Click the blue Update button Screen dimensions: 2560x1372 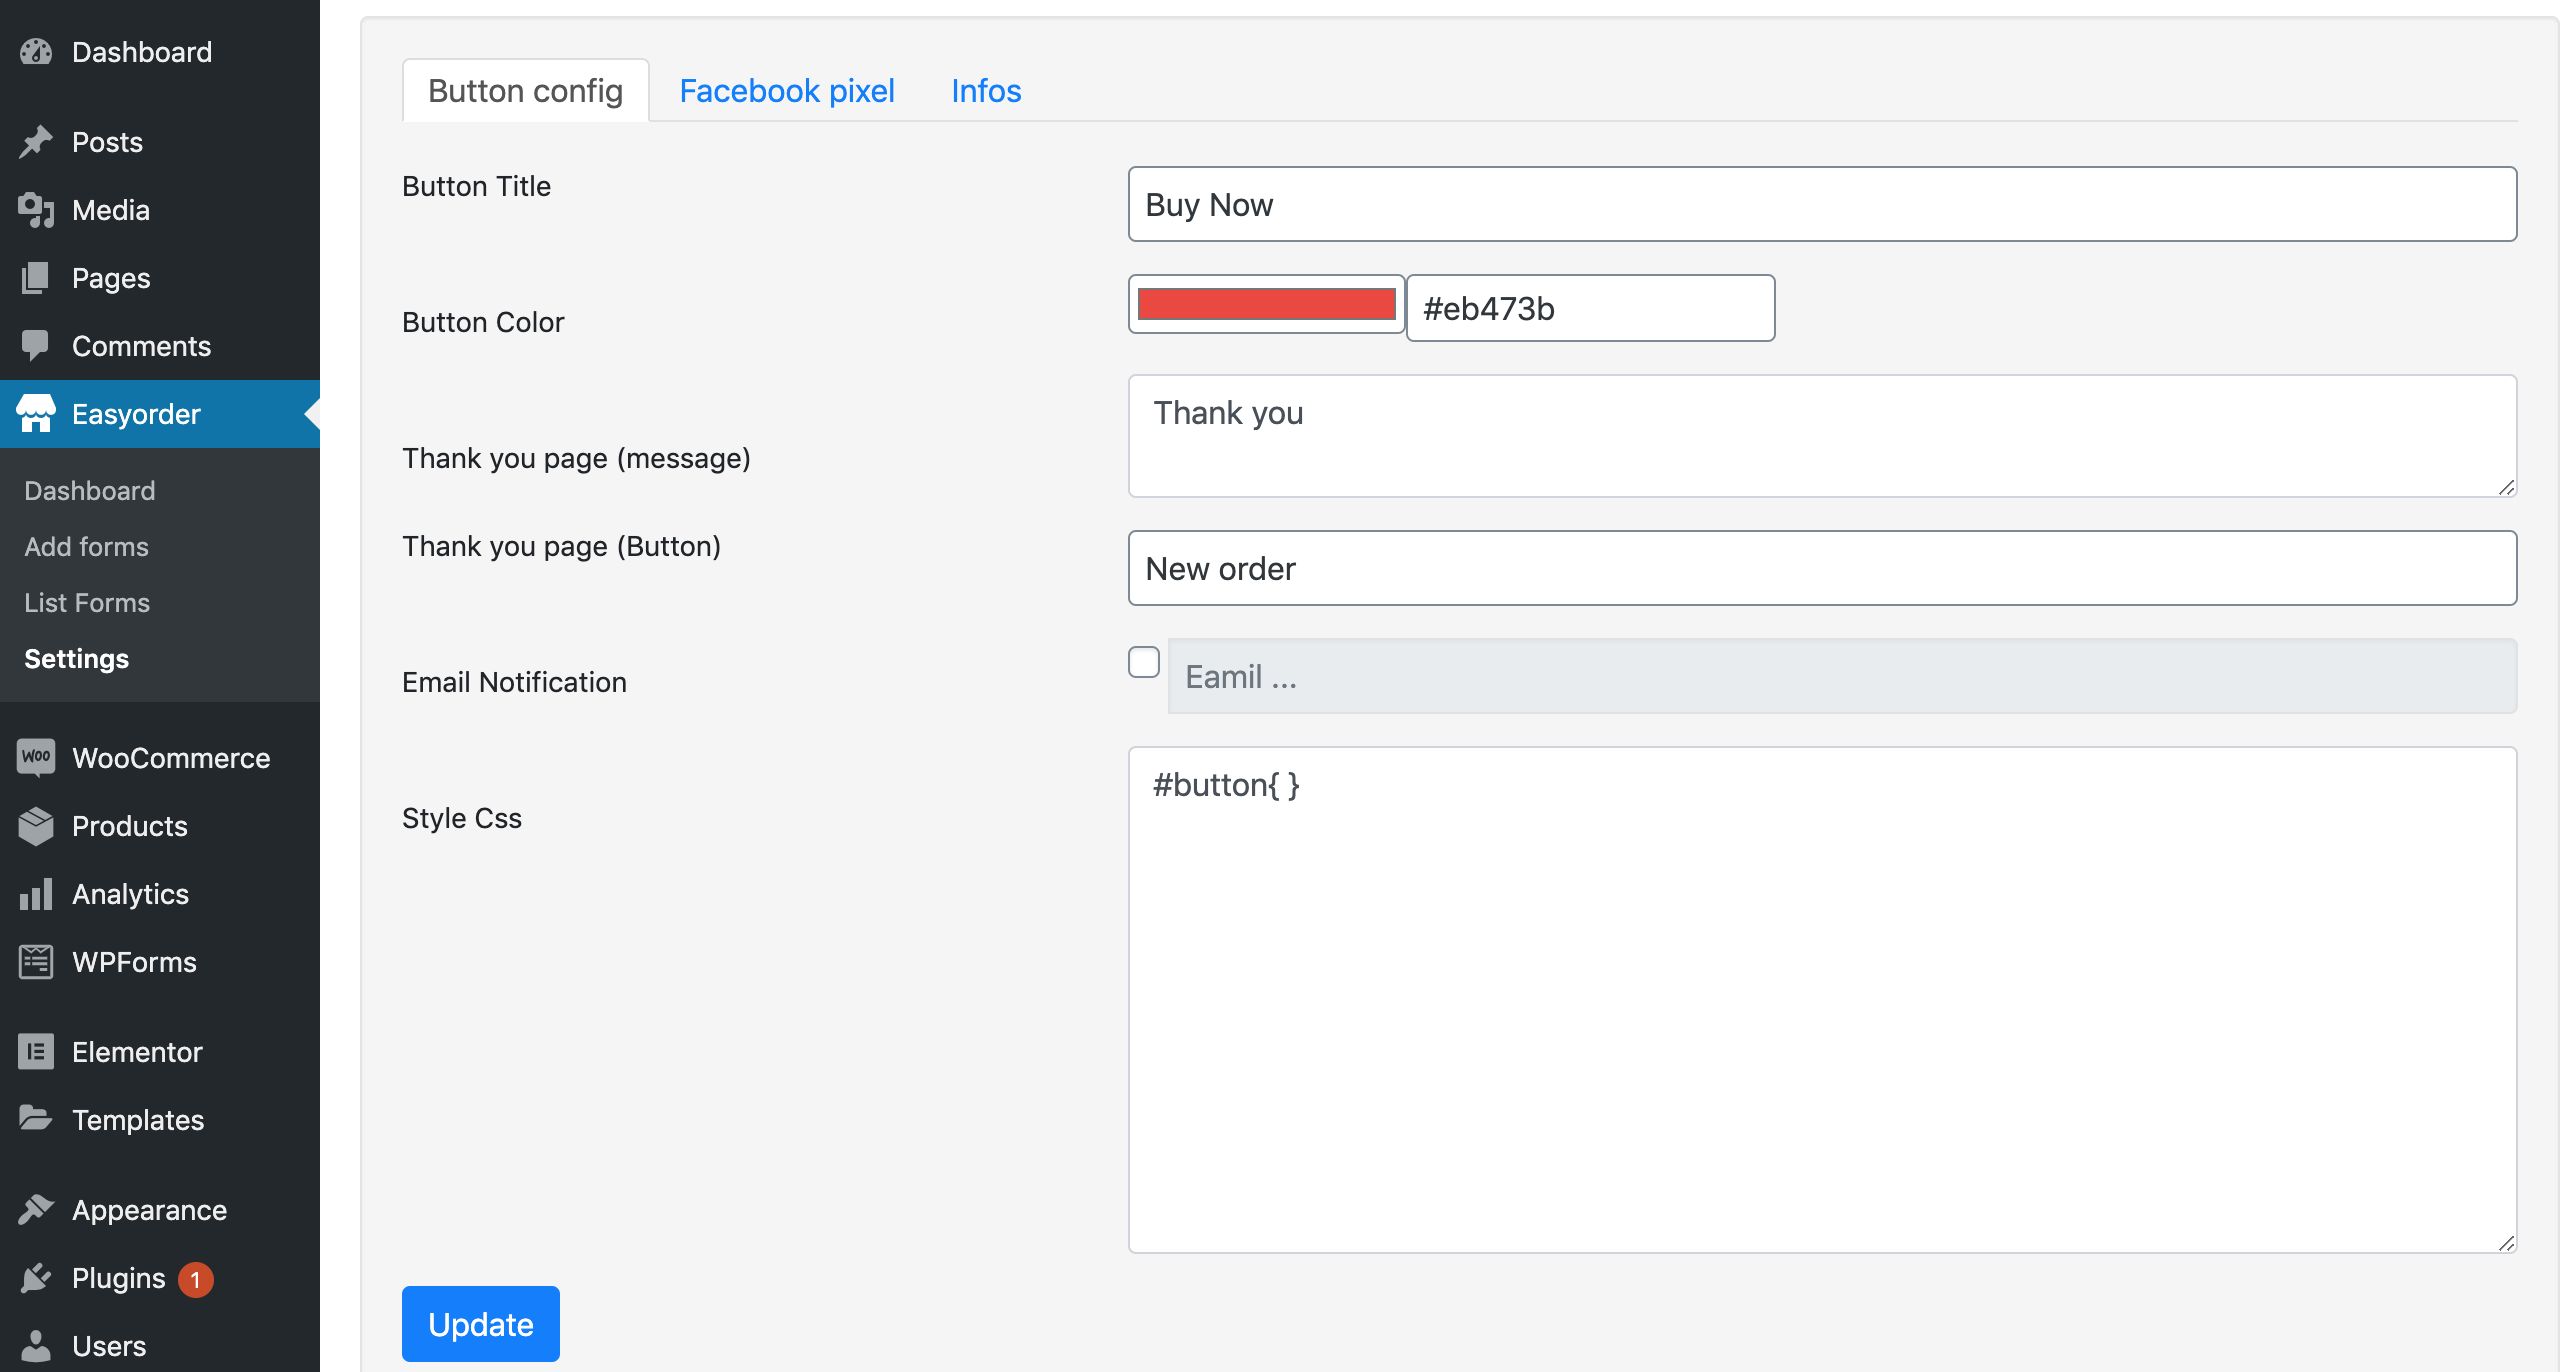tap(480, 1323)
